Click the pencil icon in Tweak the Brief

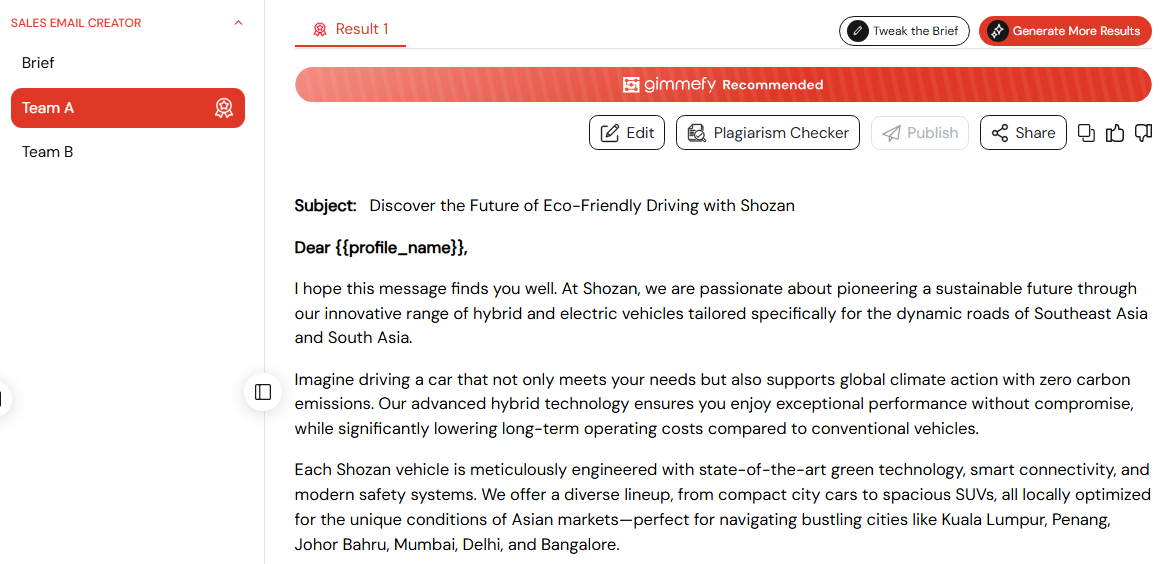pyautogui.click(x=858, y=31)
